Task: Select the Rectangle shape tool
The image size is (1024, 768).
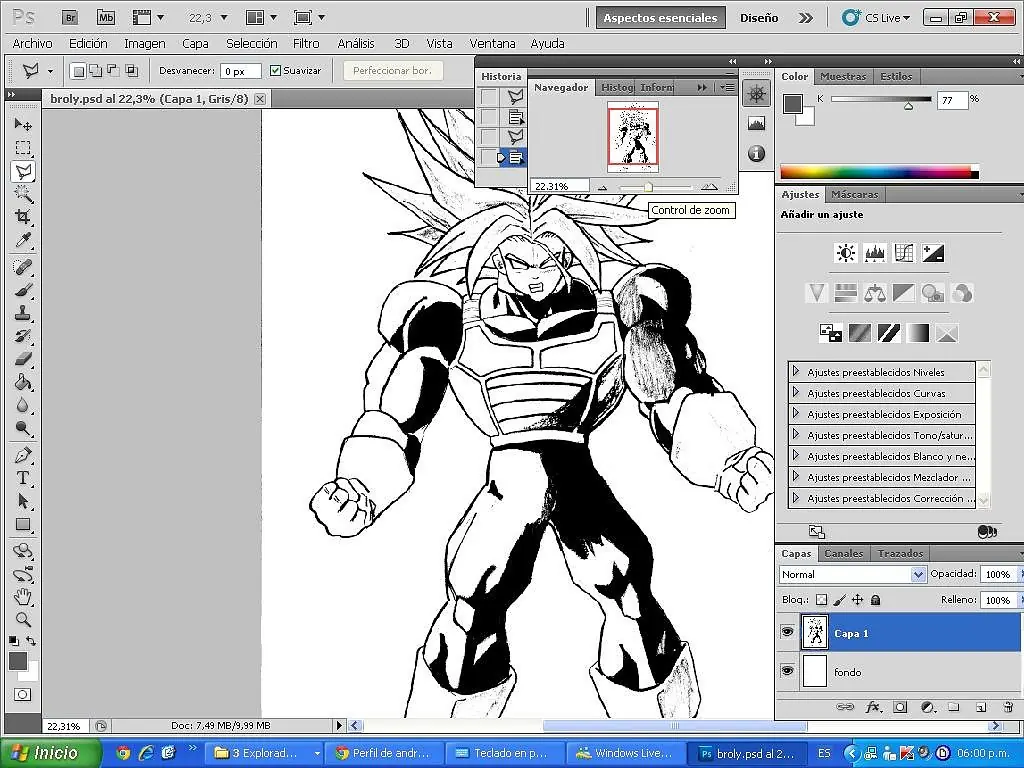Action: 23,524
